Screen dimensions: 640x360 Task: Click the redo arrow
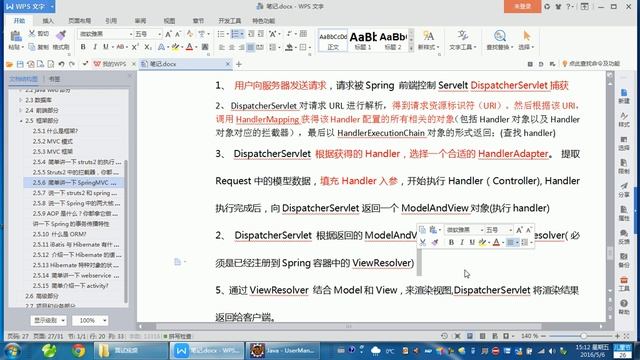(x=72, y=64)
